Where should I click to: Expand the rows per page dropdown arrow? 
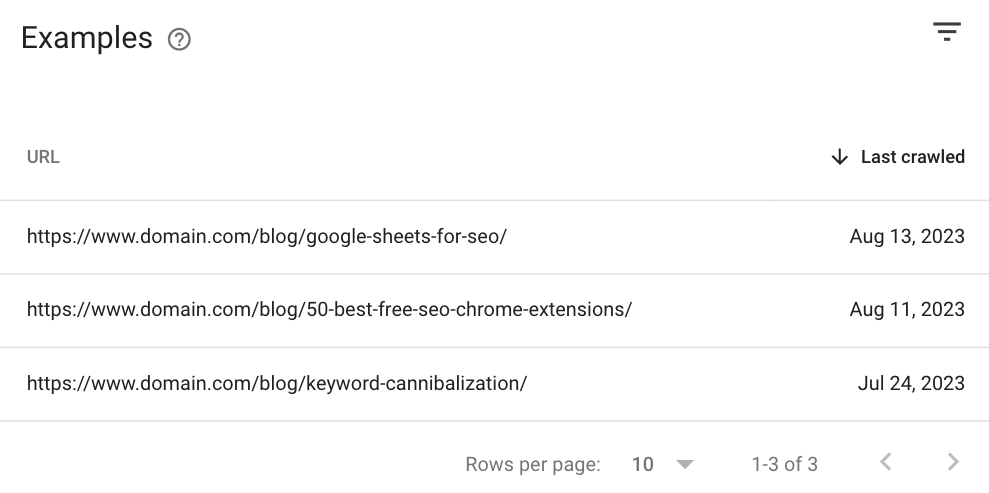pyautogui.click(x=684, y=465)
